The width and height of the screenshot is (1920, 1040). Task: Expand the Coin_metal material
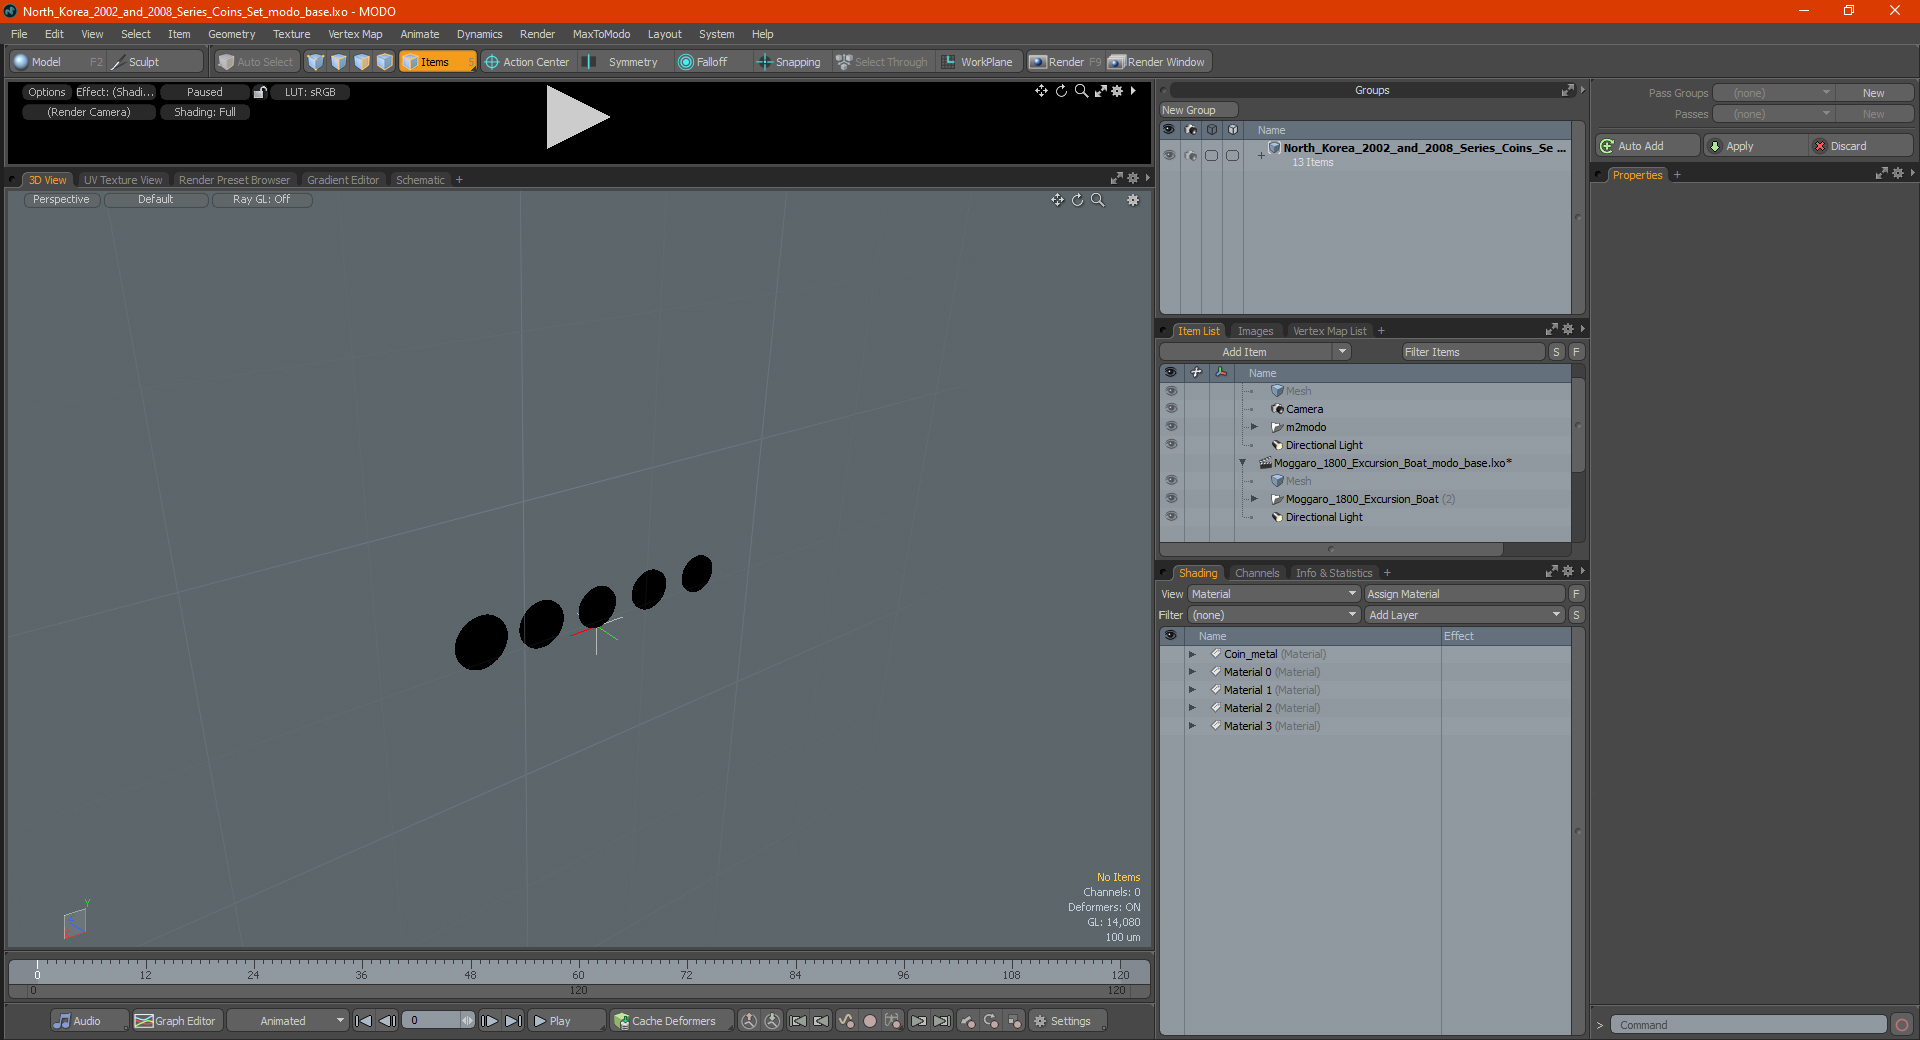pos(1192,654)
